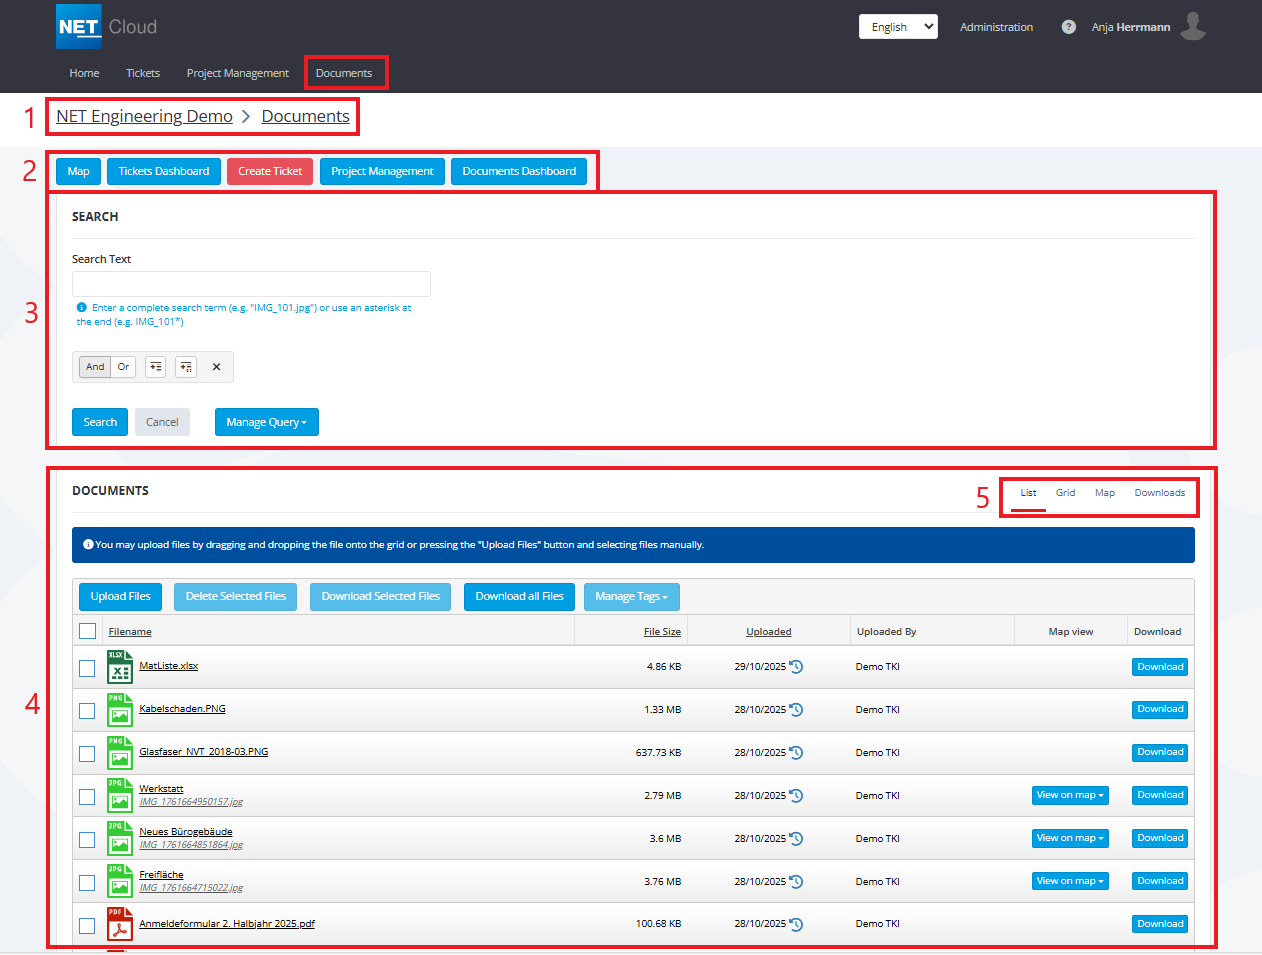
Task: Open Project Management in the top menu
Action: click(237, 73)
